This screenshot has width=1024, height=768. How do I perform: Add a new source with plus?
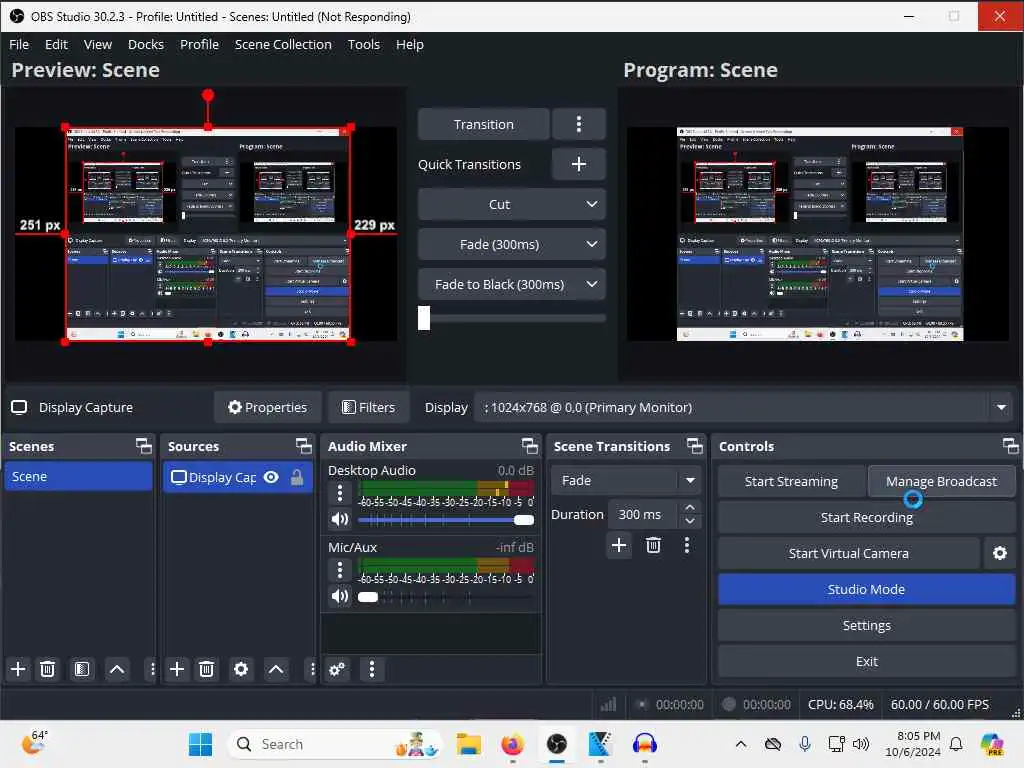(177, 669)
